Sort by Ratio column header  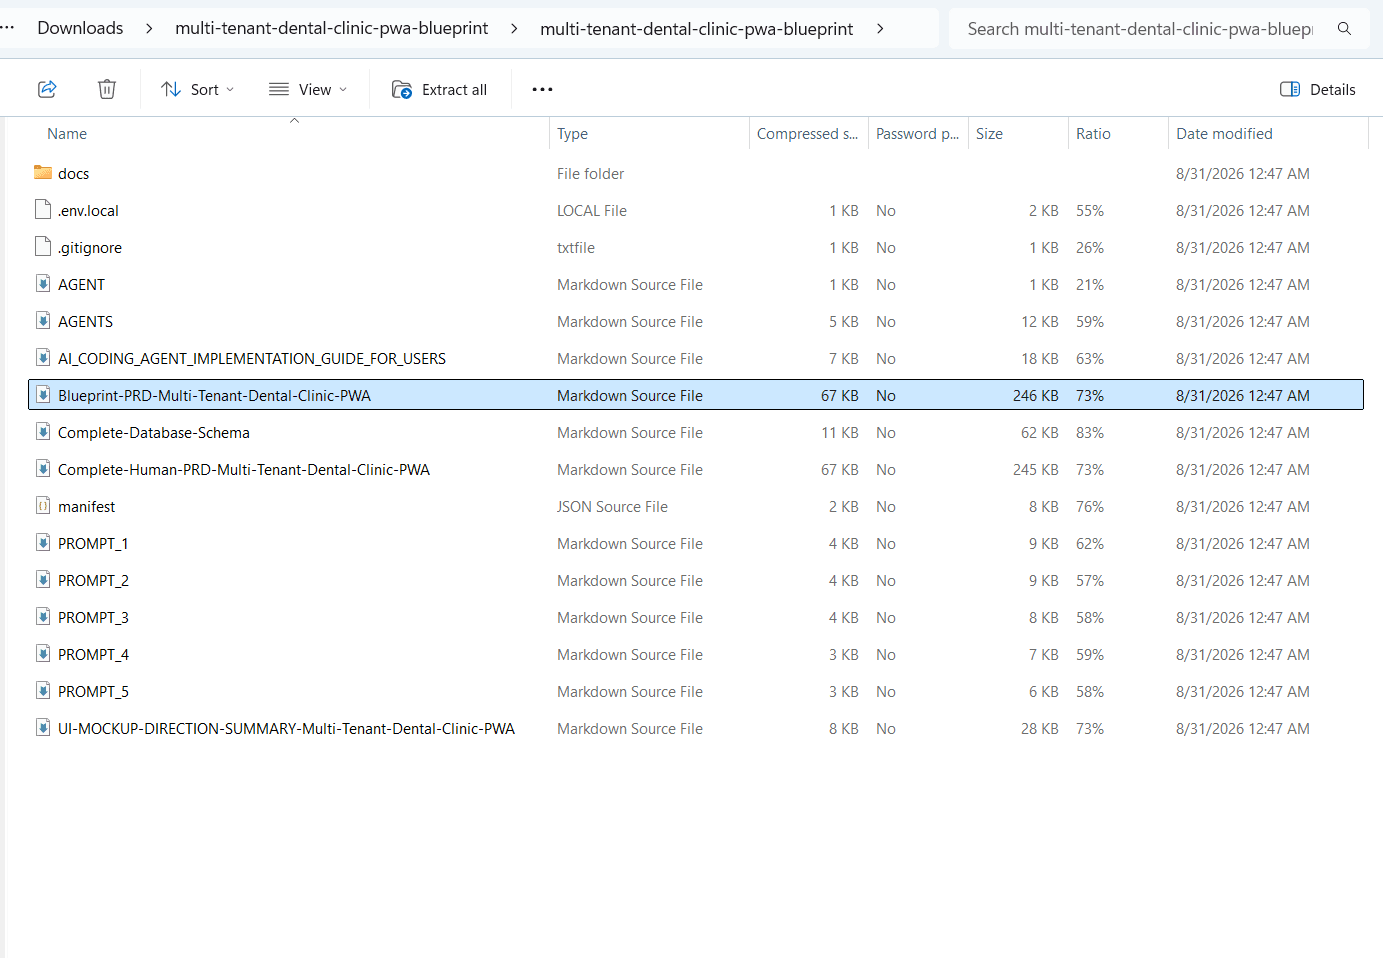point(1093,134)
